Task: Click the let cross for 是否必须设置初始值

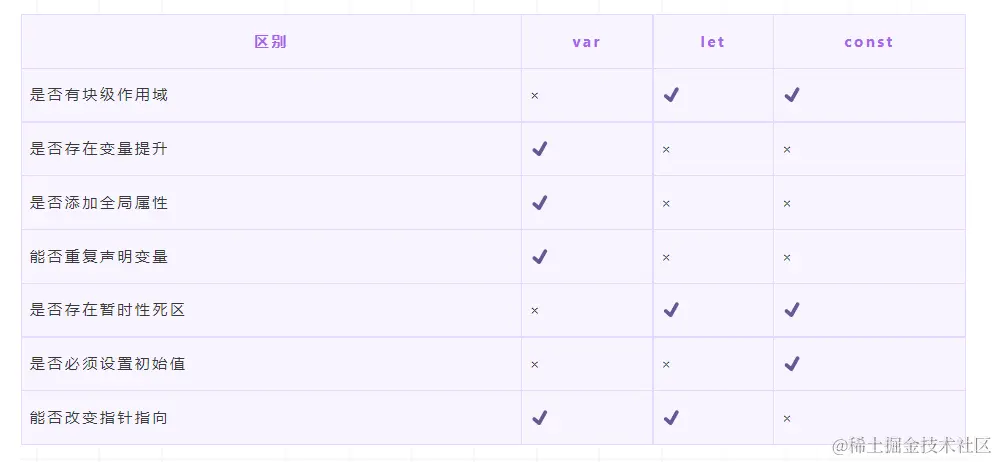Action: tap(666, 365)
